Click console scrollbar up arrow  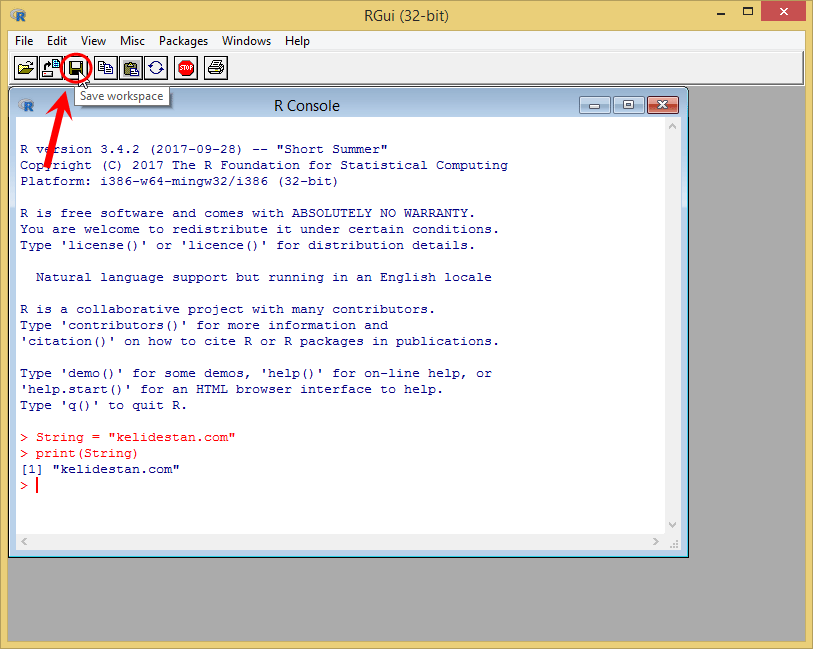672,126
